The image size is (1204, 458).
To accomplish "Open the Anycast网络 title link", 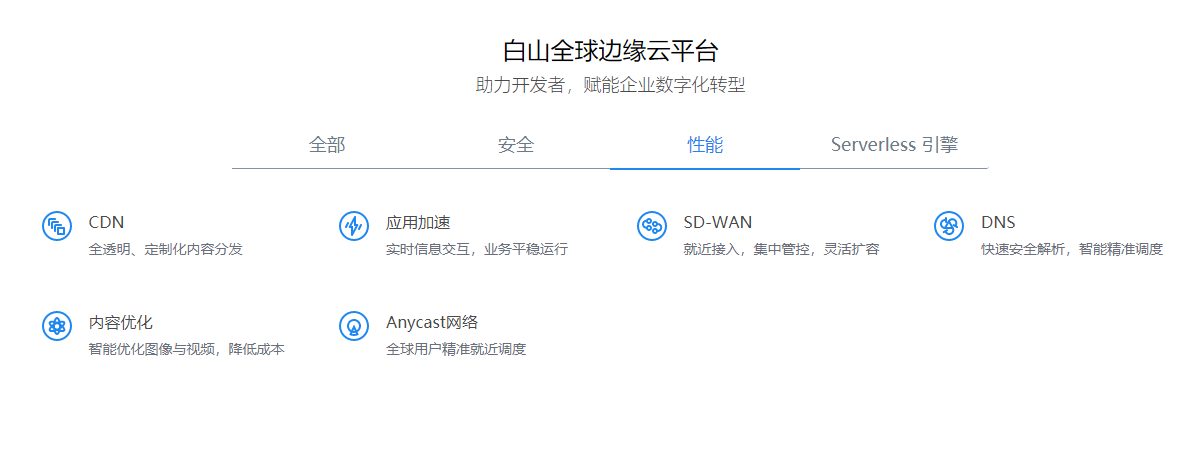I will coord(432,322).
